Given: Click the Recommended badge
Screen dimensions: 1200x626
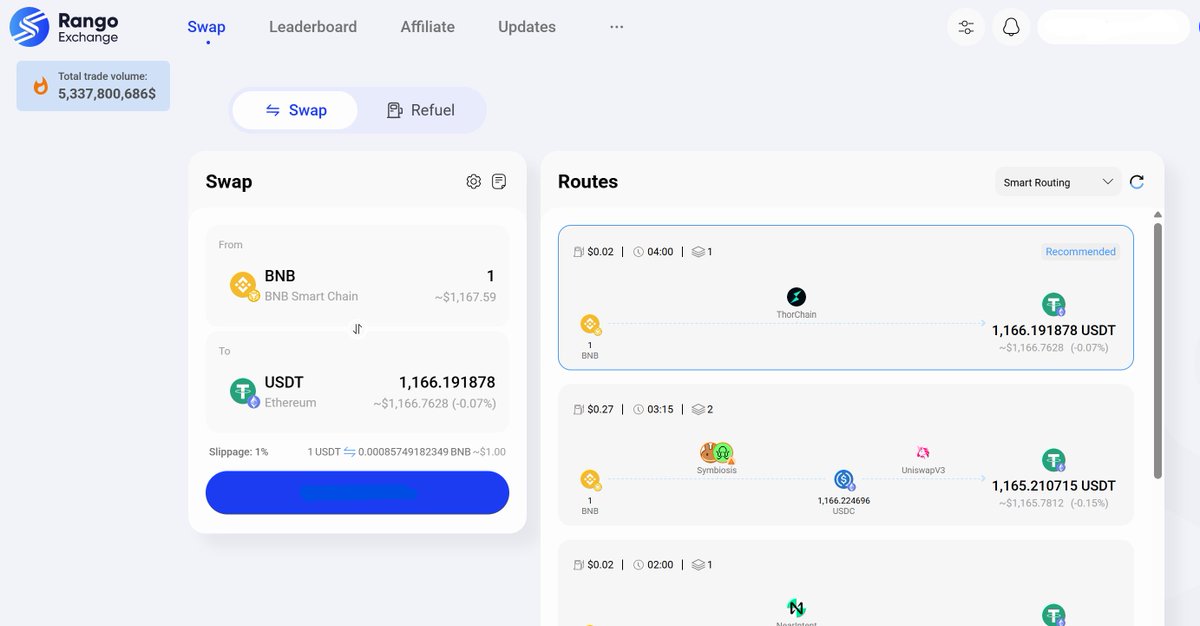Looking at the screenshot, I should coord(1080,252).
